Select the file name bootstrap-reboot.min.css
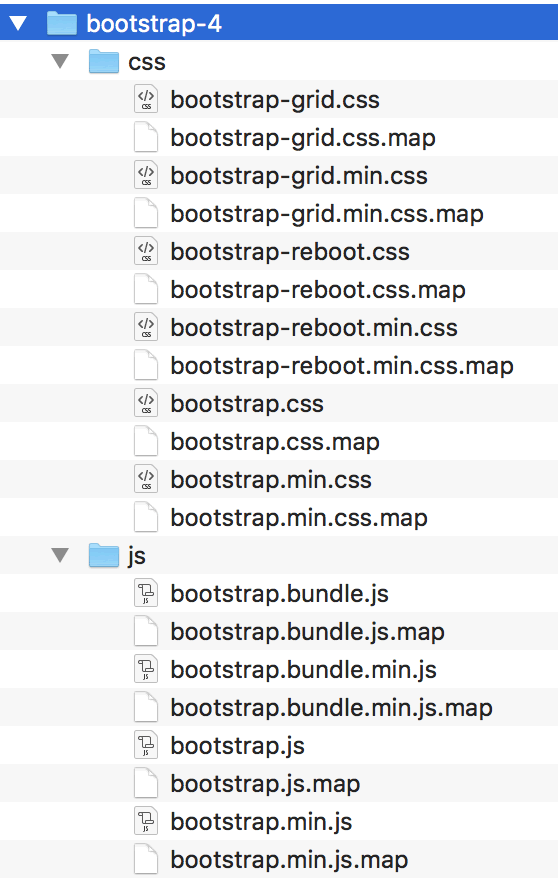 point(314,328)
